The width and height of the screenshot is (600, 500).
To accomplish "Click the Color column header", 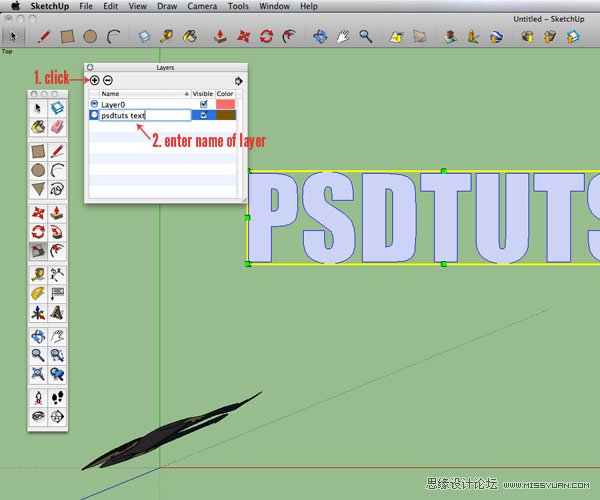I will tap(225, 94).
